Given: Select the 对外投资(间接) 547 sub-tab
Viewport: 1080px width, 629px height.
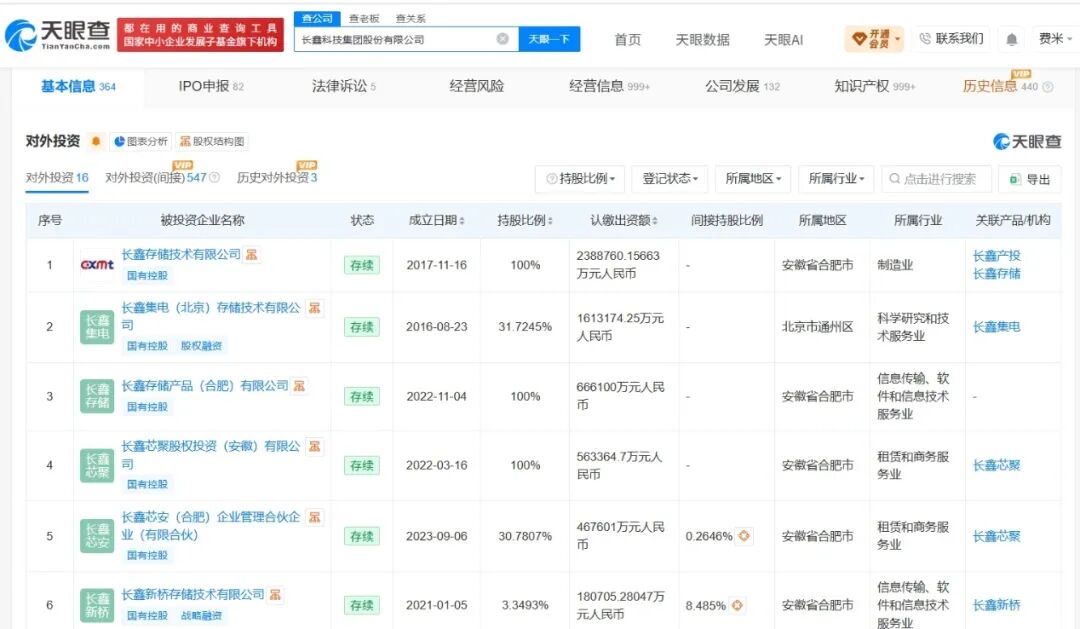Looking at the screenshot, I should pos(156,178).
